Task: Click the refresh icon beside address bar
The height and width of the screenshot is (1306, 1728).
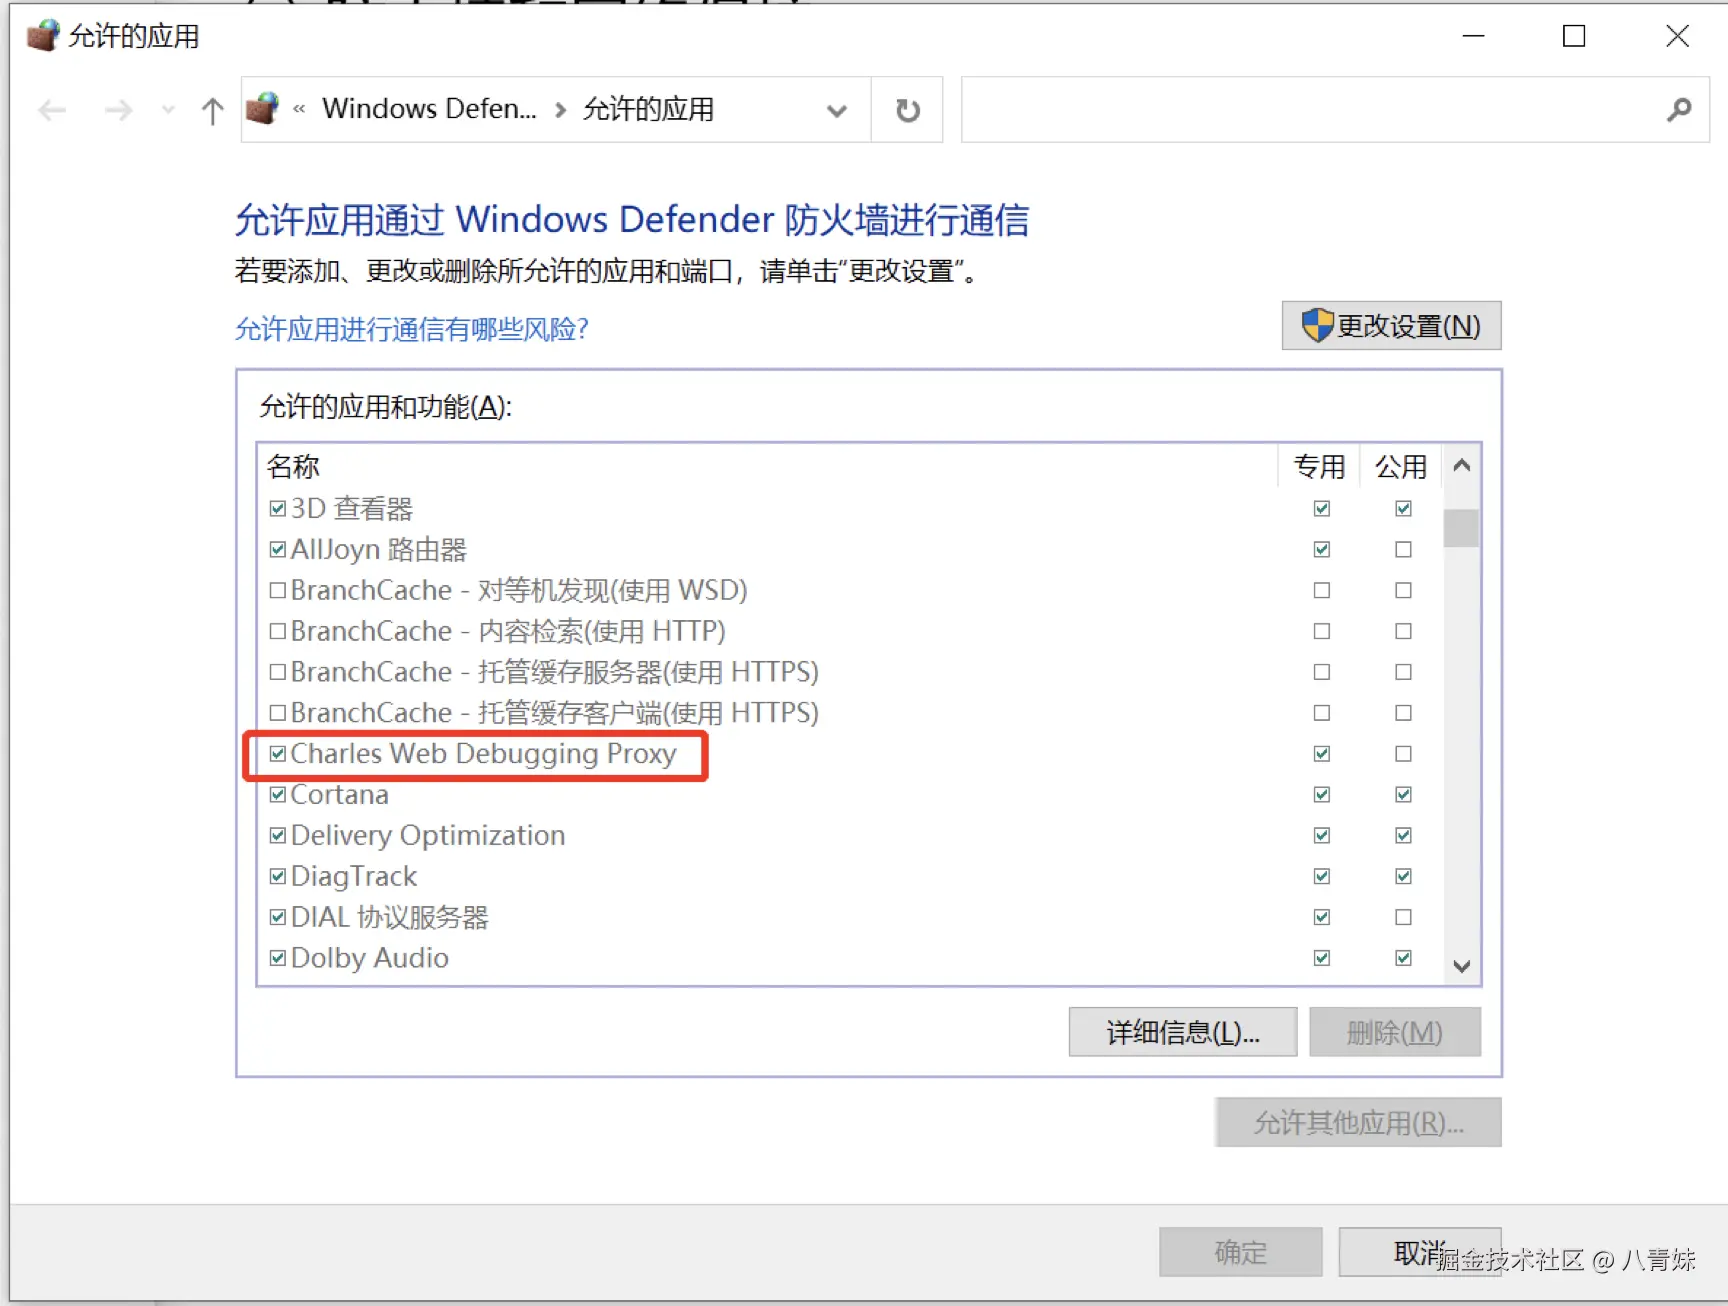Action: coord(907,110)
